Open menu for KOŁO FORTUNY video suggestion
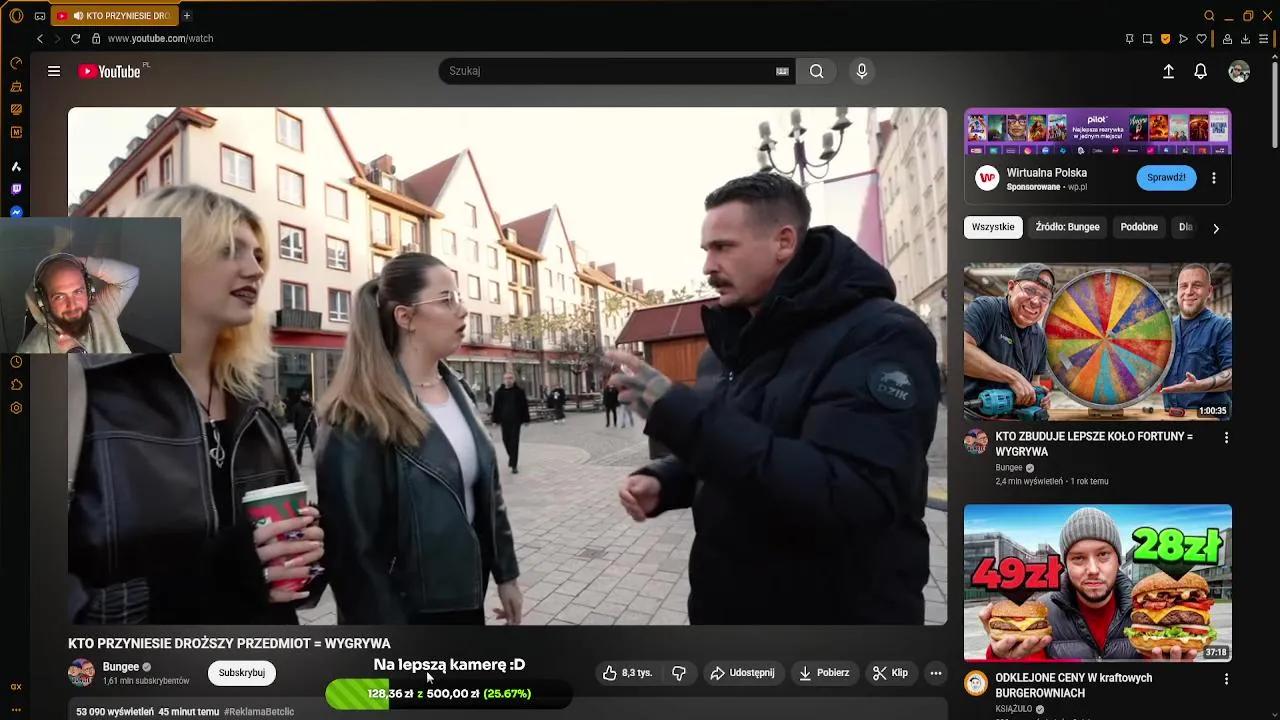The width and height of the screenshot is (1280, 720). coord(1226,437)
